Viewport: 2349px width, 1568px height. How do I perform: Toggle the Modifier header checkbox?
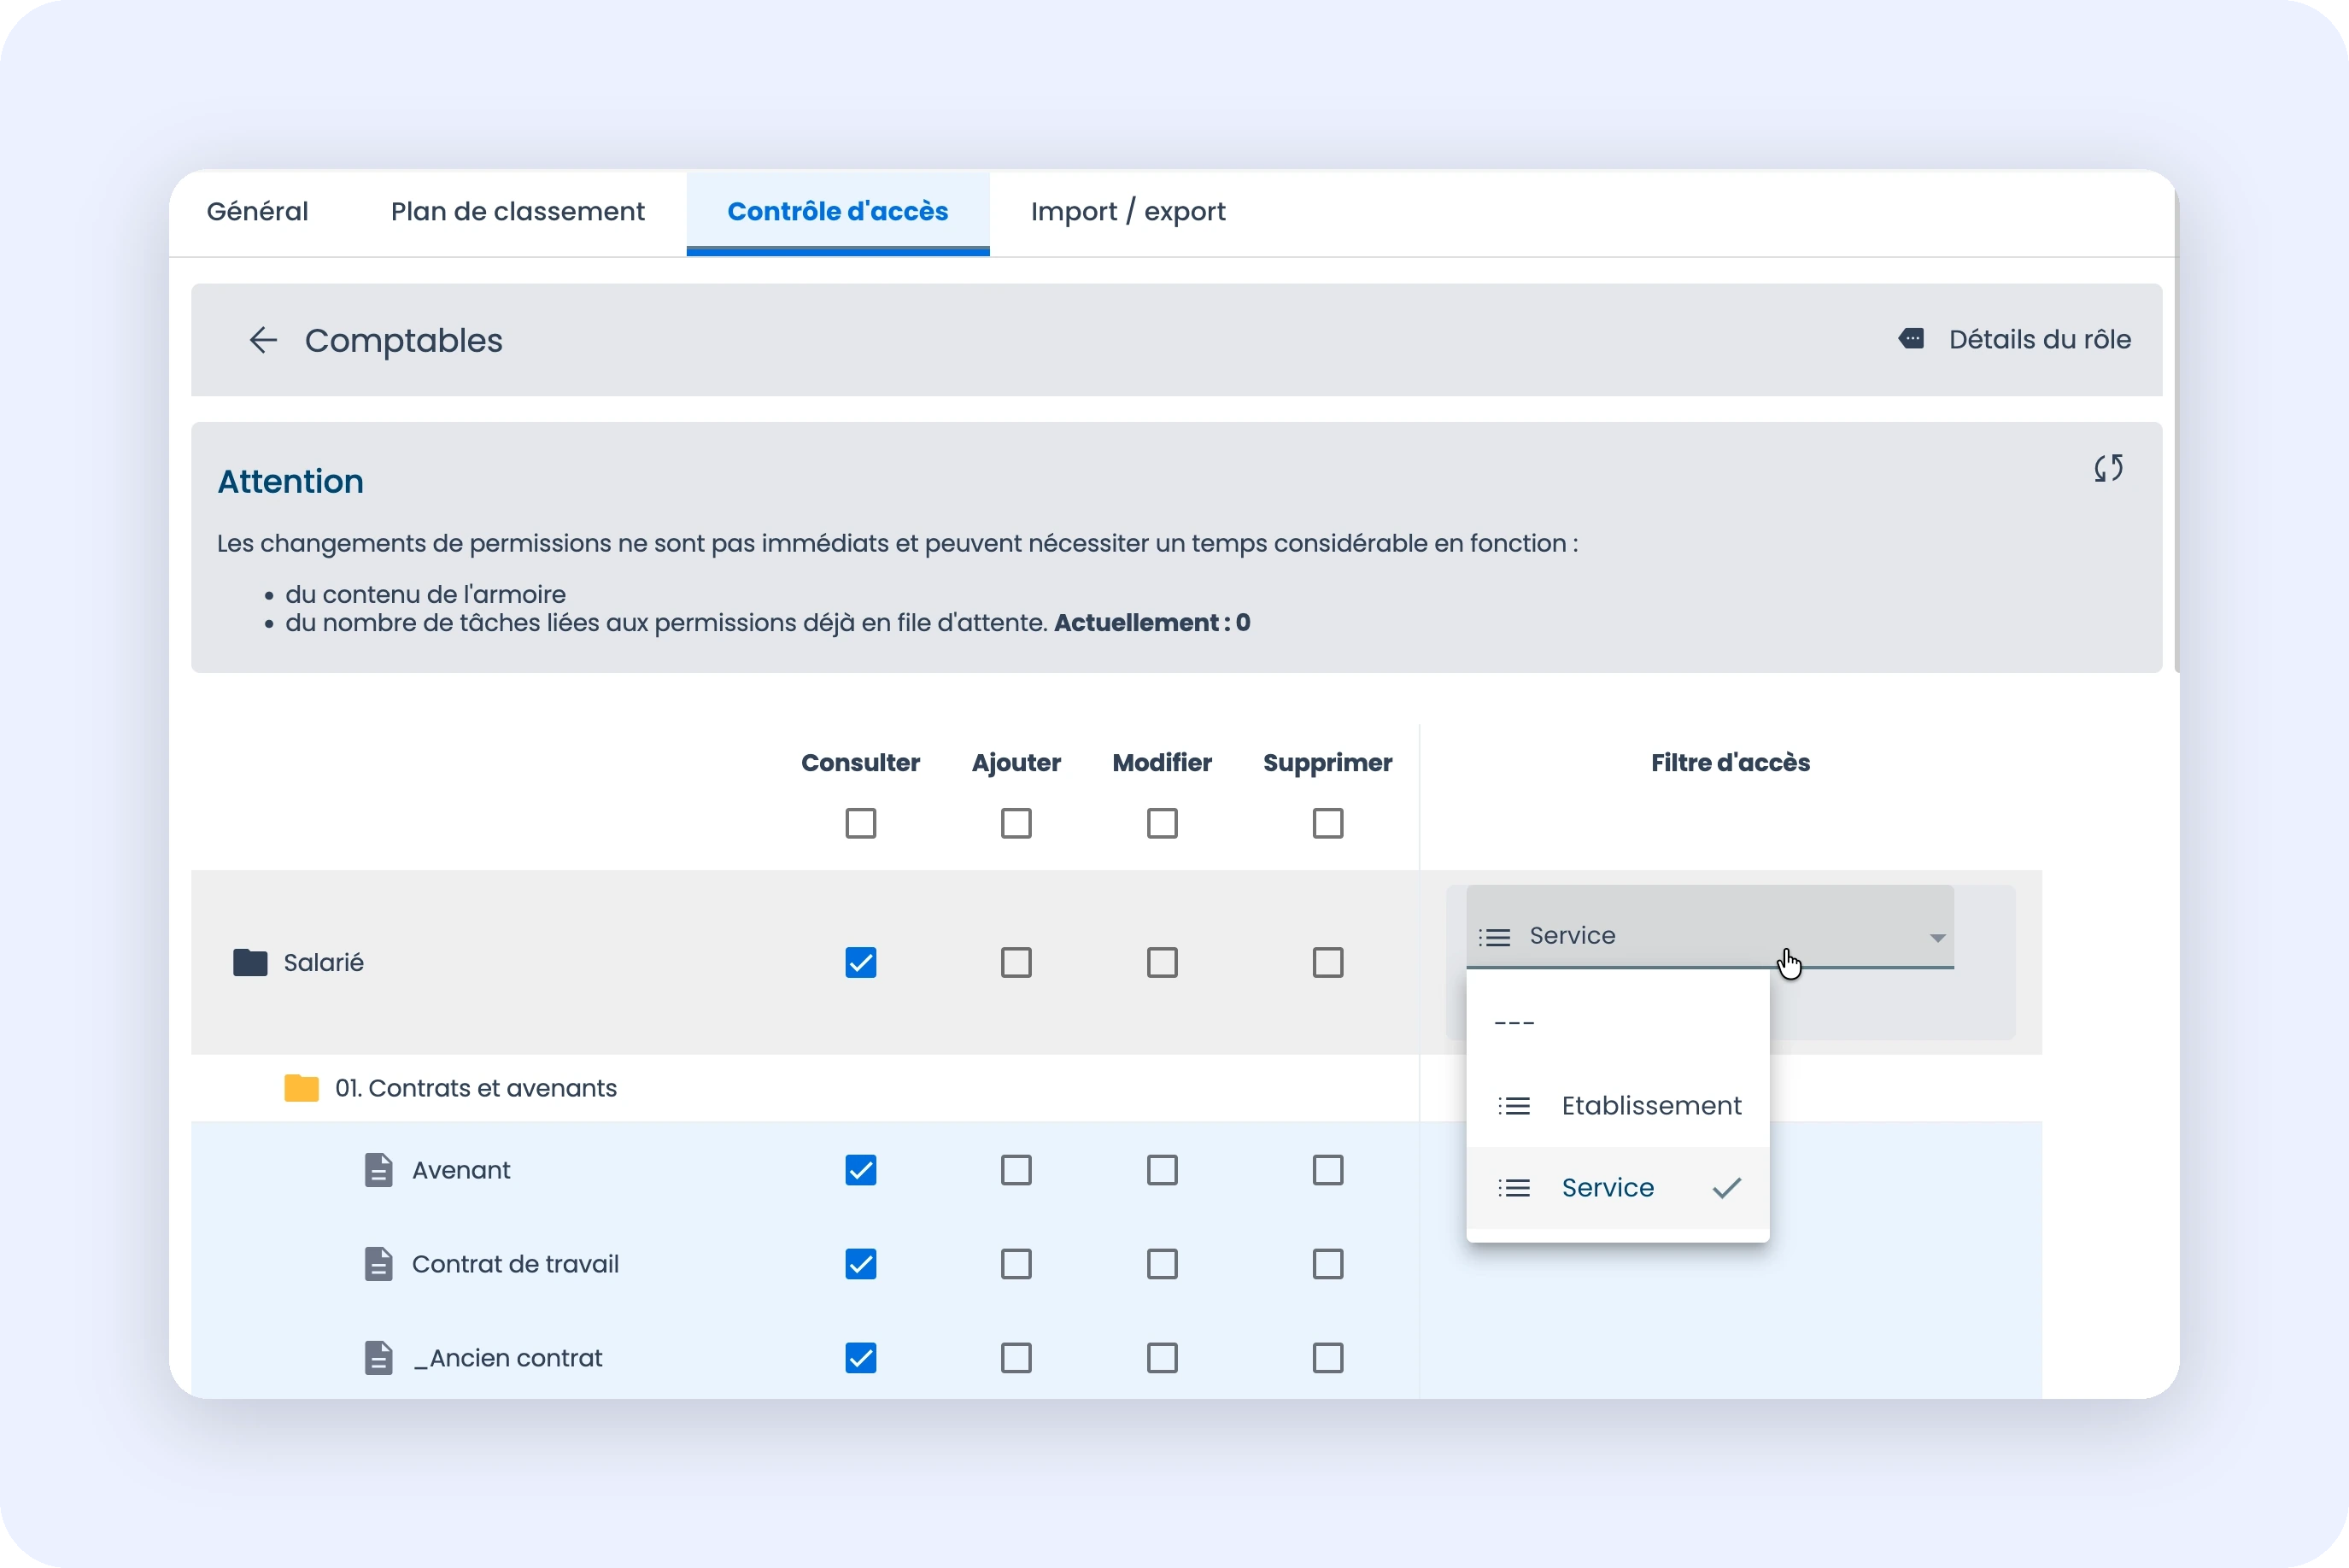(x=1162, y=823)
